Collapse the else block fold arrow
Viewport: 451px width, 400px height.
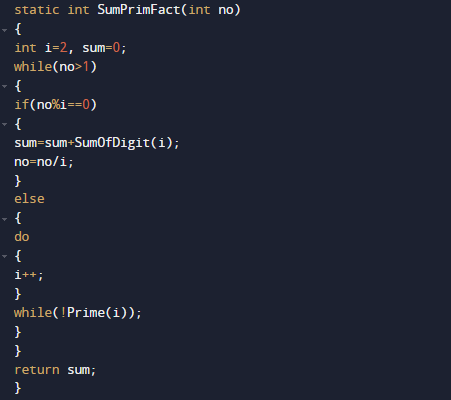coord(5,219)
